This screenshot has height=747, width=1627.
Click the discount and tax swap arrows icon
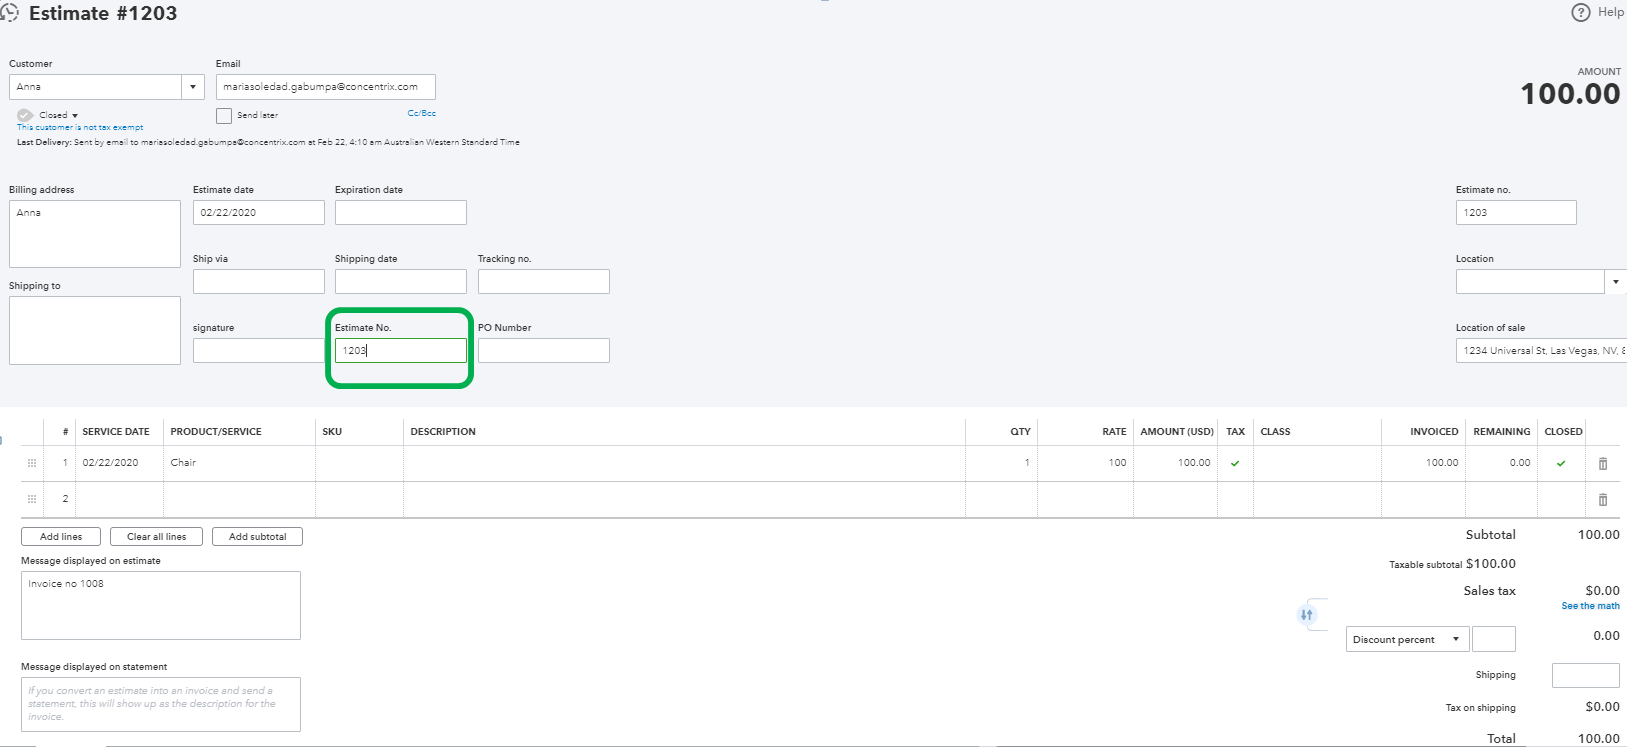tap(1307, 614)
